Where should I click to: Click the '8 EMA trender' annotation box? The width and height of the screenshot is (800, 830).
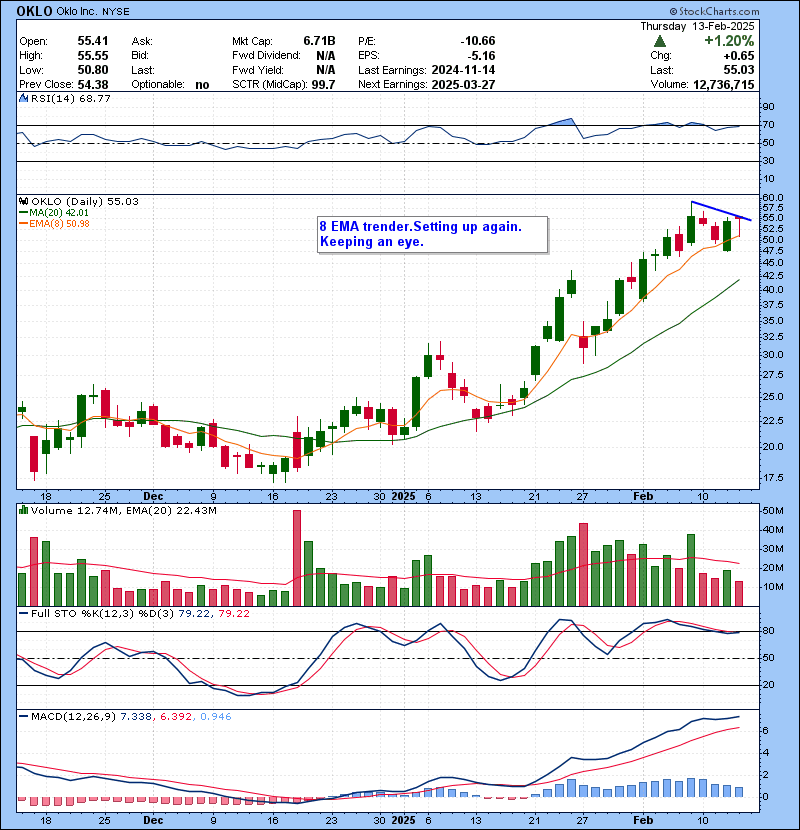(x=432, y=234)
